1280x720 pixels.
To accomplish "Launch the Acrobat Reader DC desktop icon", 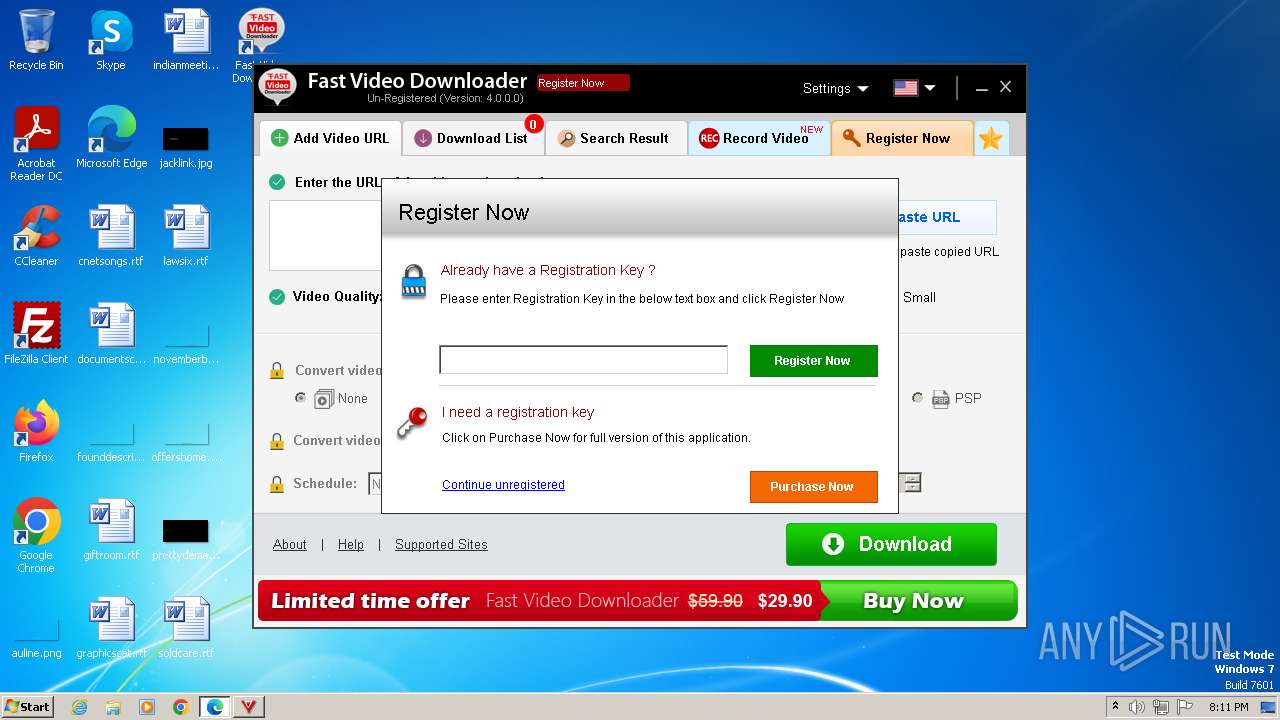I will click(x=36, y=143).
